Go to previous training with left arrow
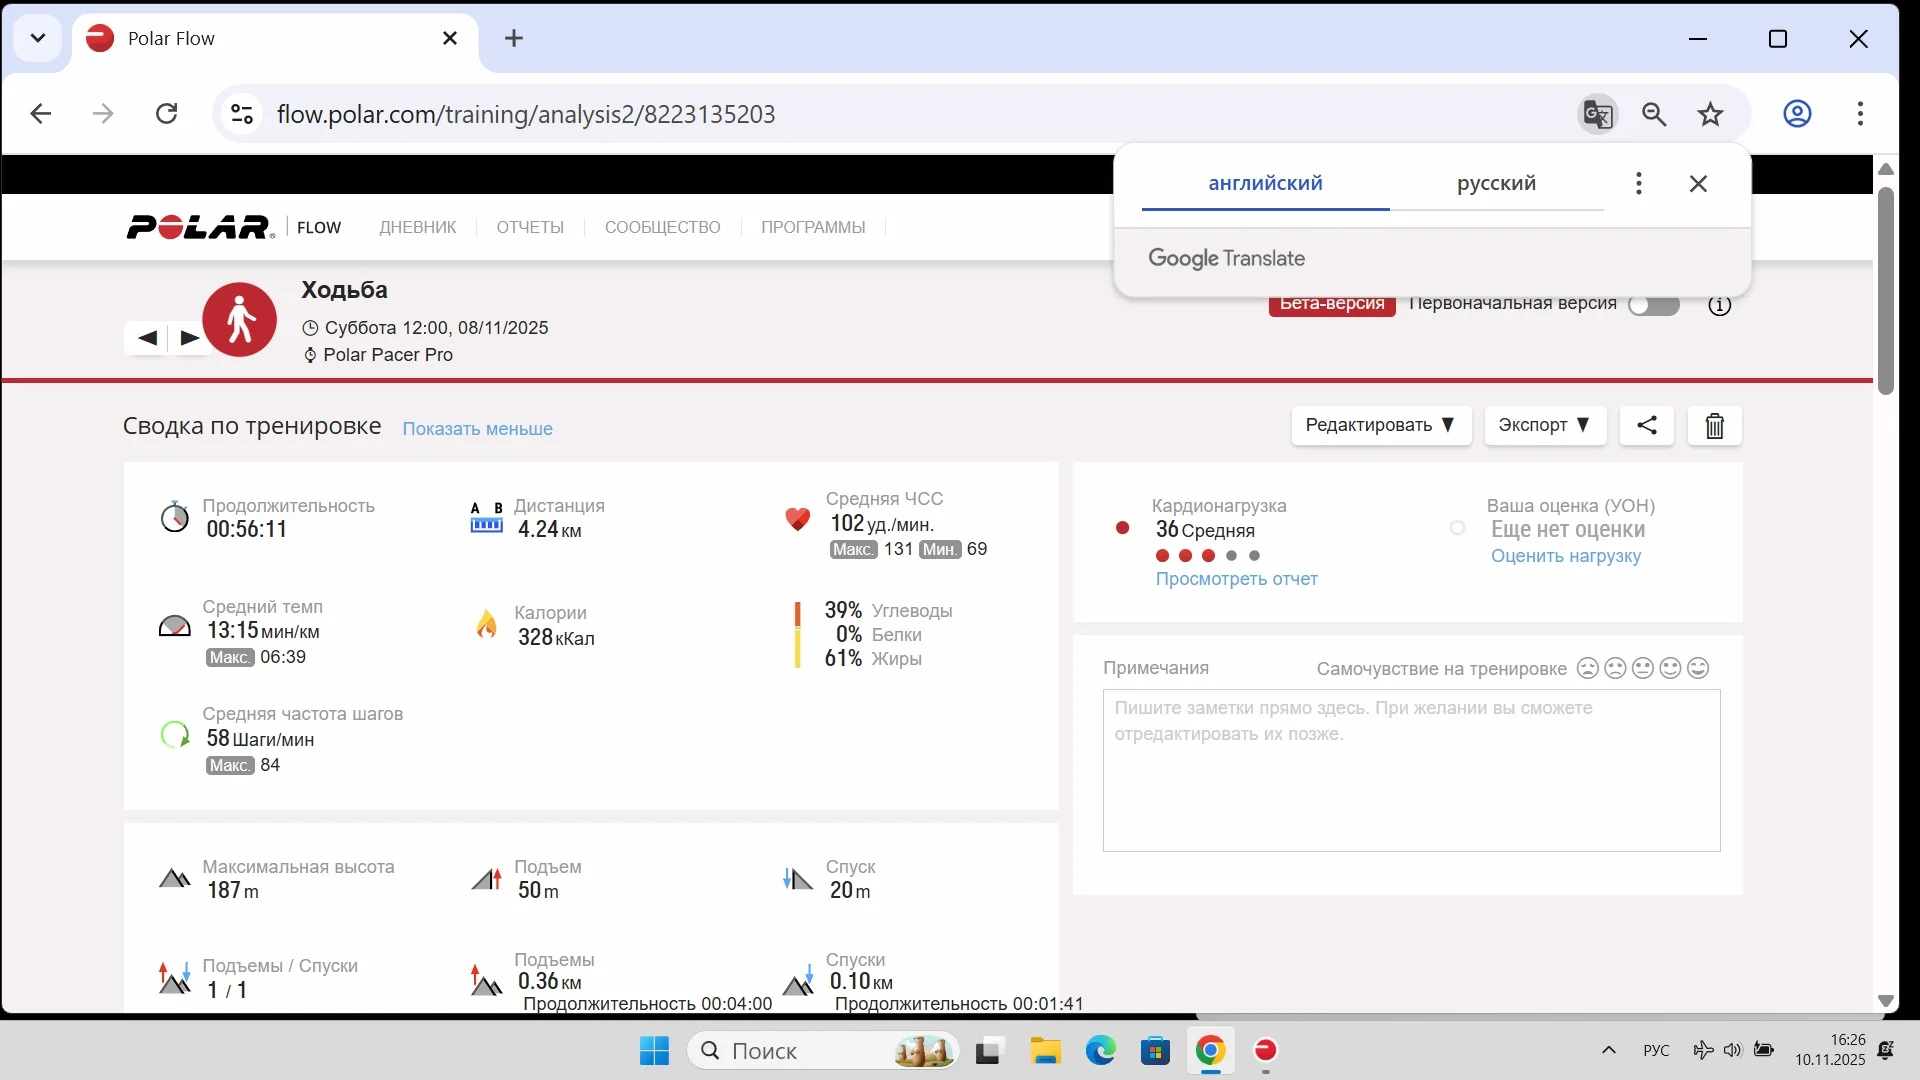1920x1080 pixels. point(147,338)
